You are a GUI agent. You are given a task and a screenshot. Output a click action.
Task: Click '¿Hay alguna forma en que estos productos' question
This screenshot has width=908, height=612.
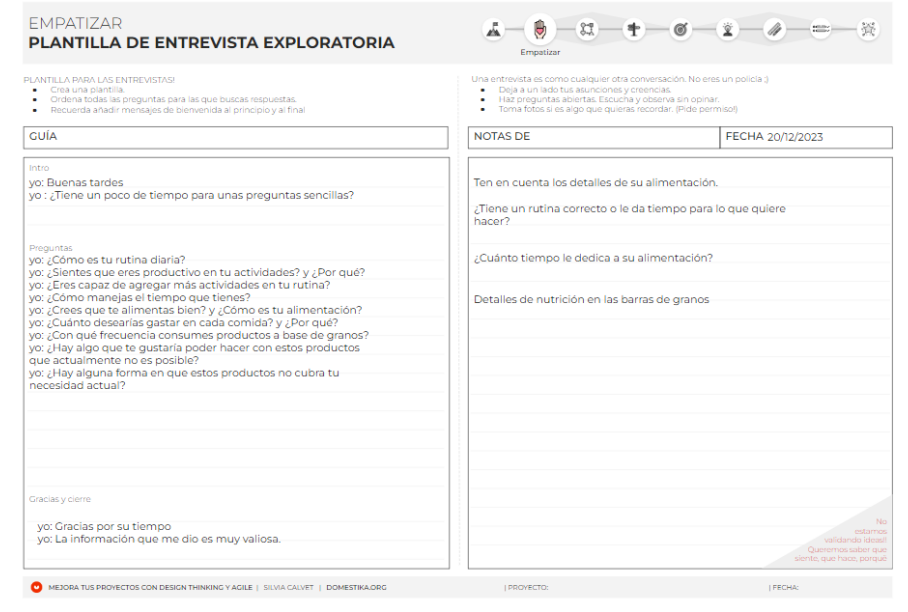(184, 379)
